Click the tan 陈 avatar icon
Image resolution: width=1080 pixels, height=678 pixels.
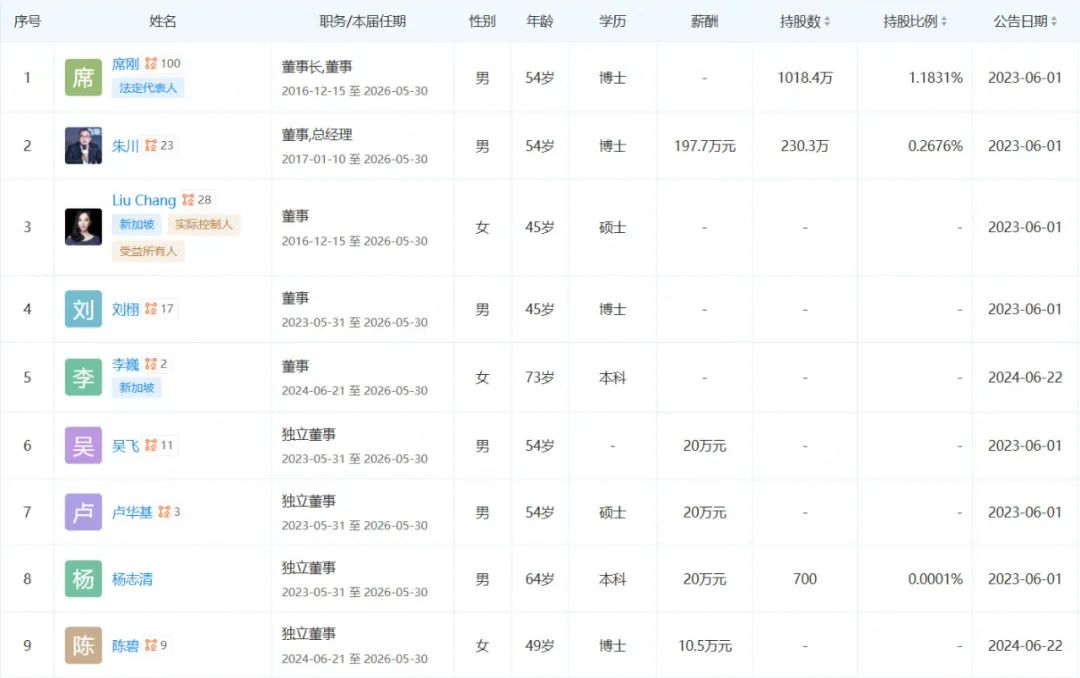[x=83, y=646]
